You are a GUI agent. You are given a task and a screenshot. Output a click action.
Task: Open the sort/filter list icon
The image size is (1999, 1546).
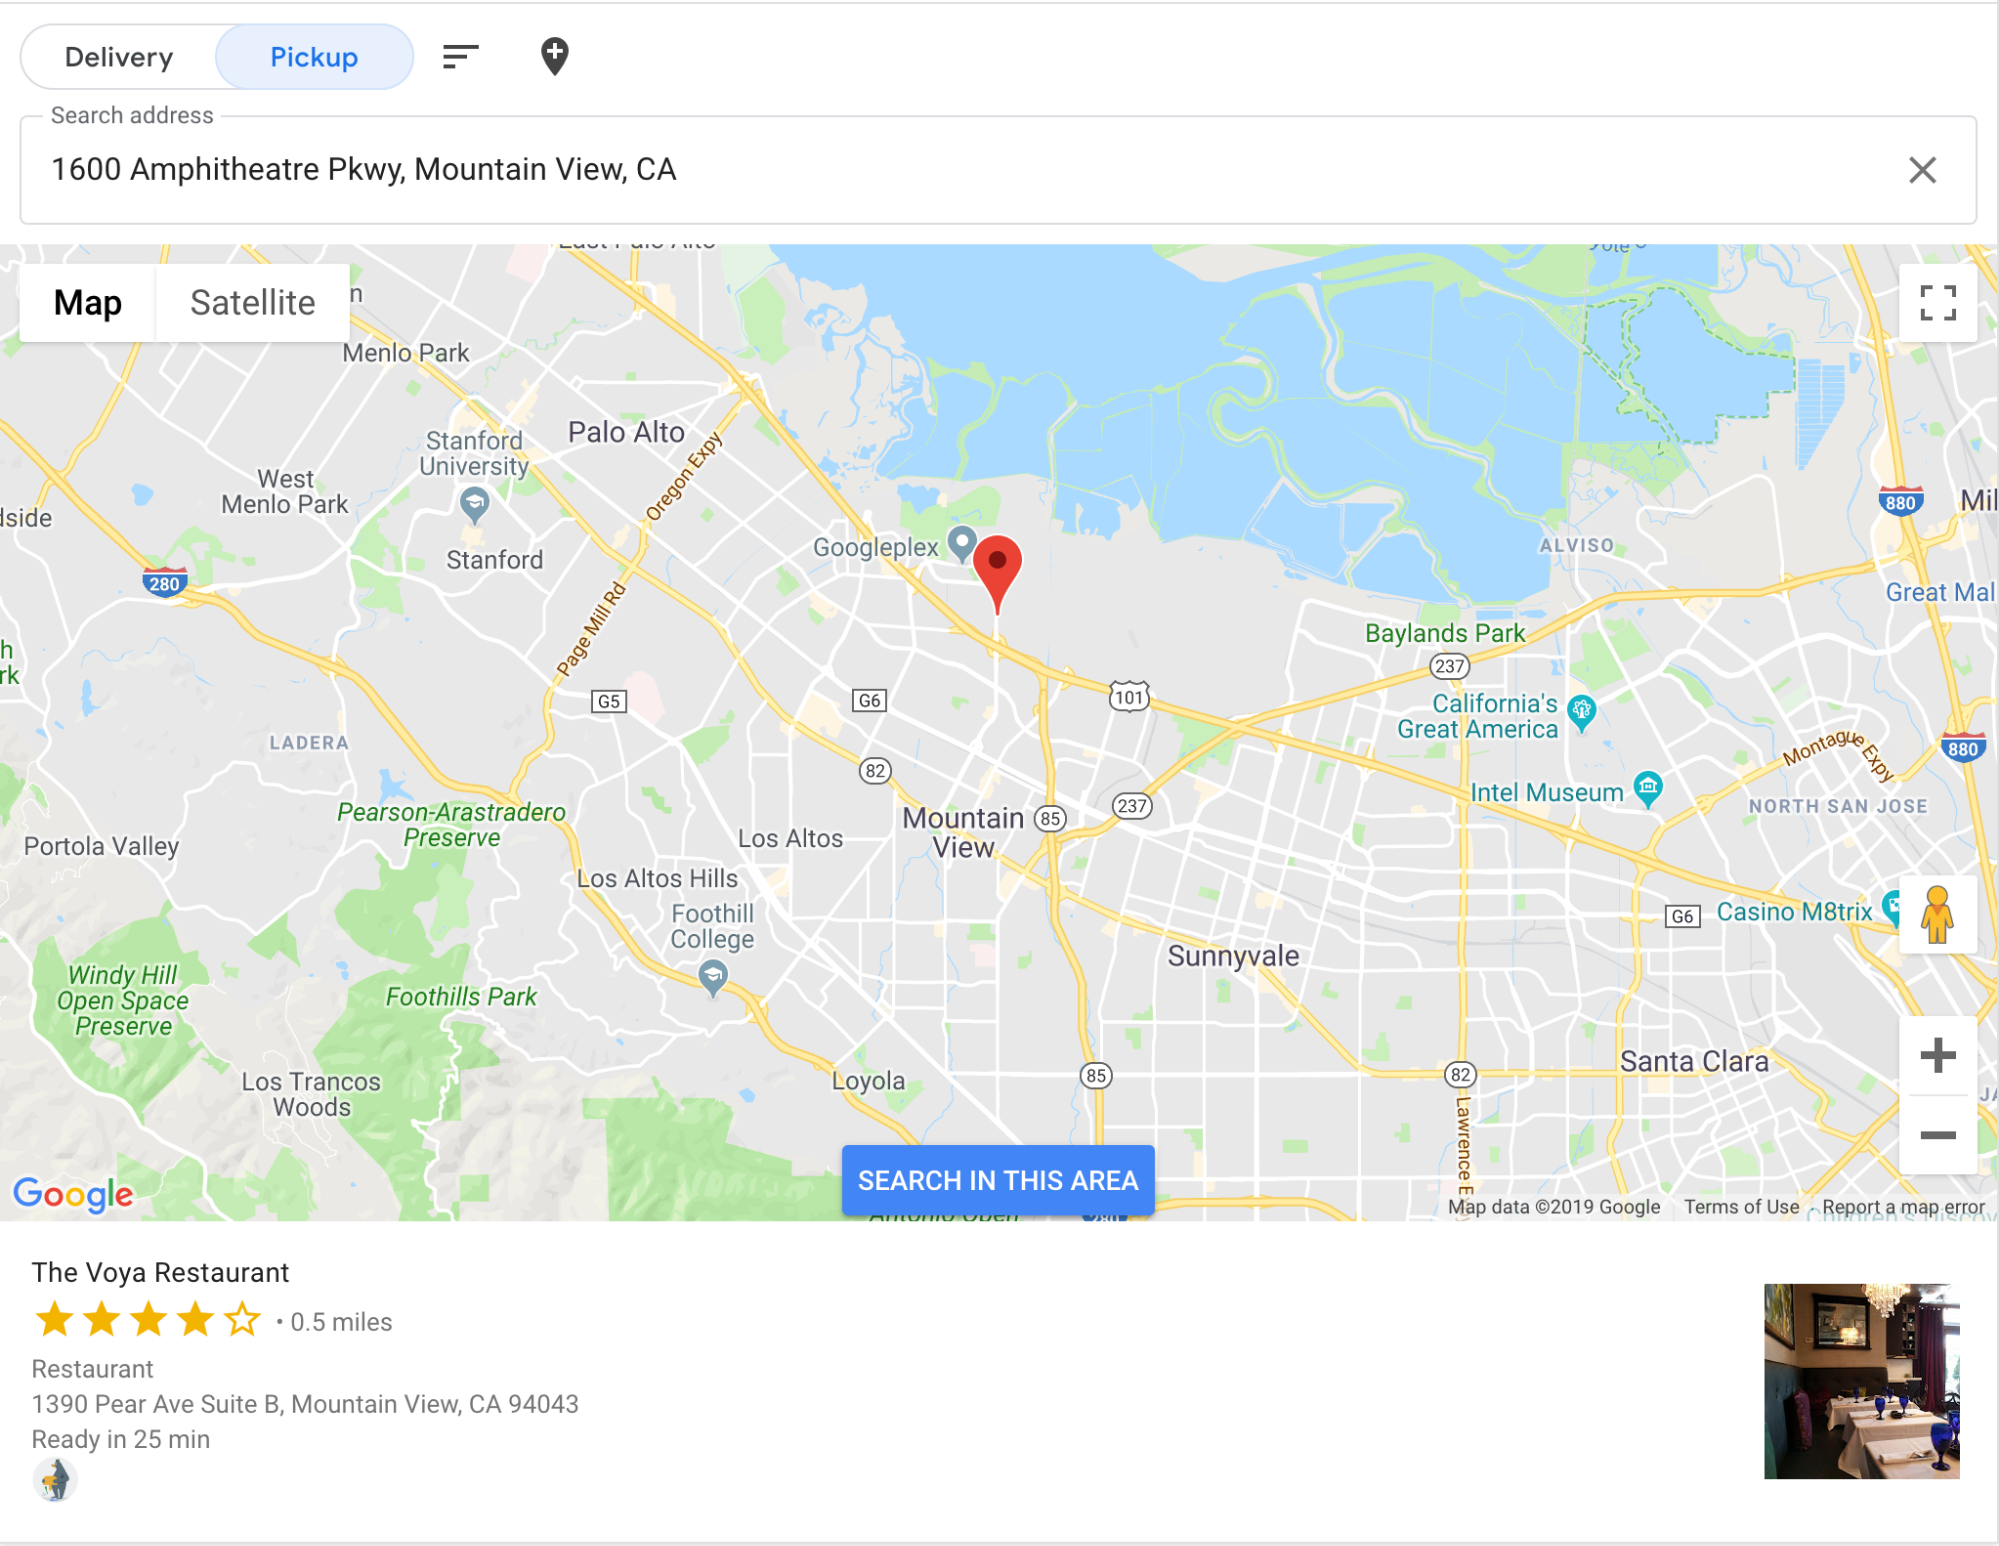tap(460, 57)
